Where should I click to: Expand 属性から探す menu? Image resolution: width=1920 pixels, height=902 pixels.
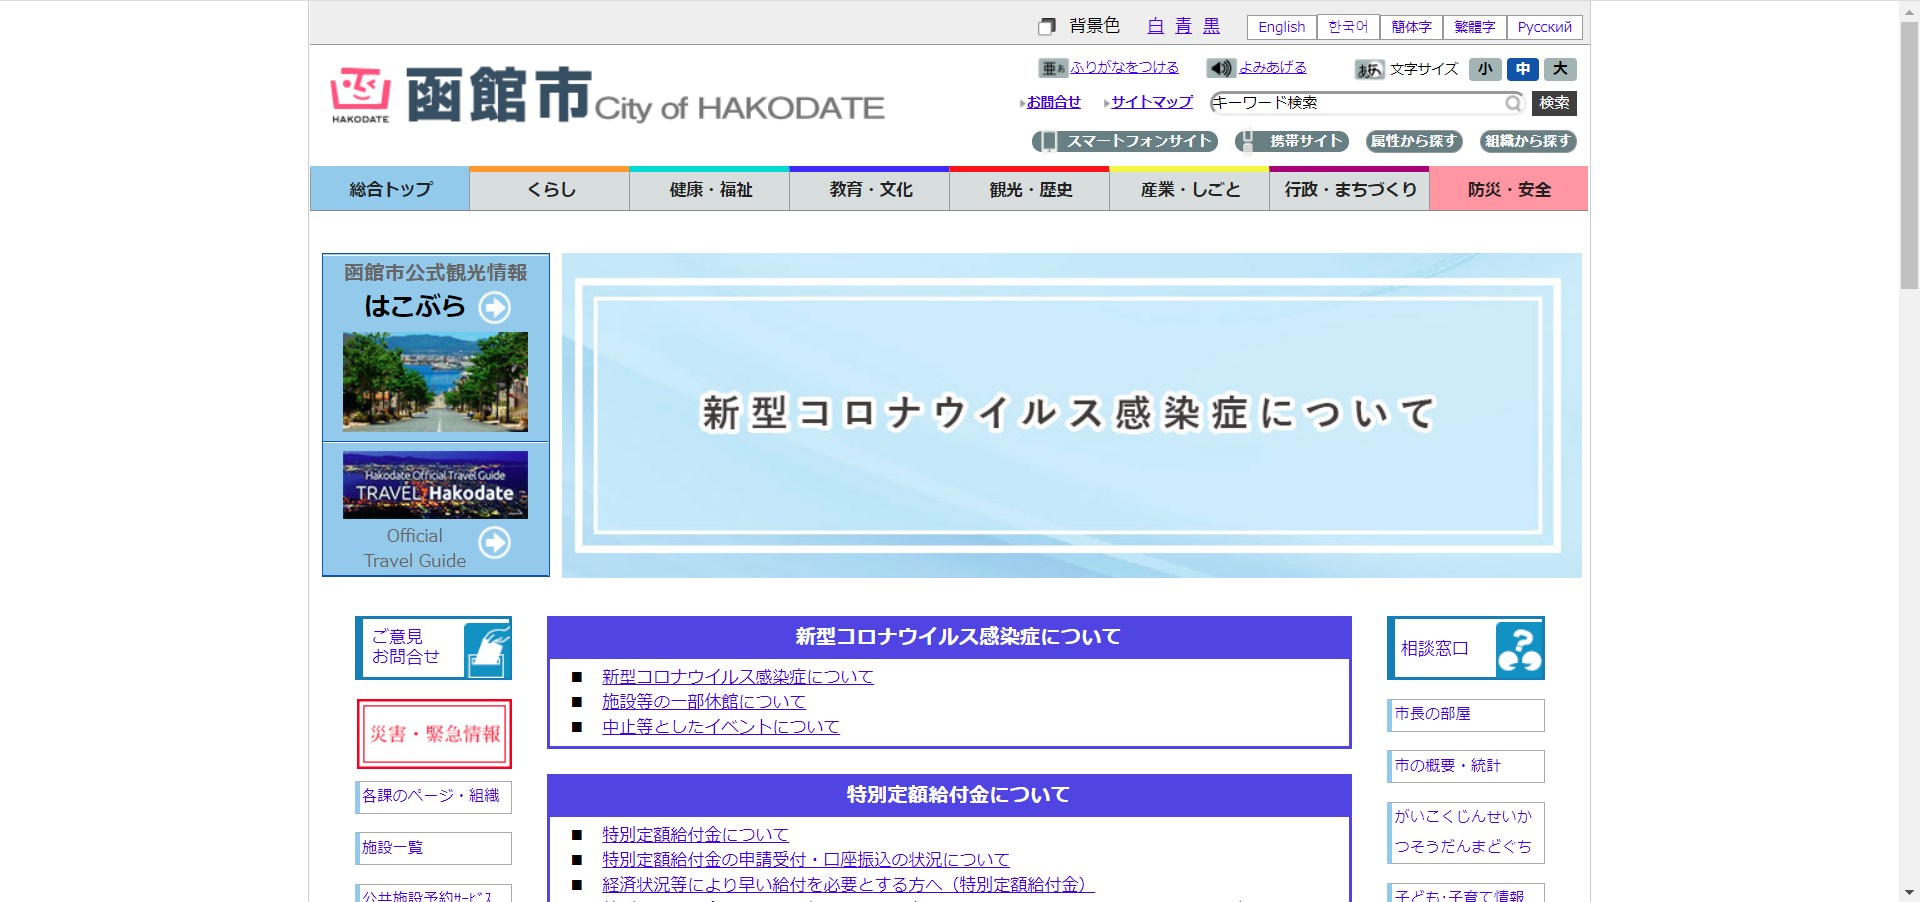click(1413, 141)
